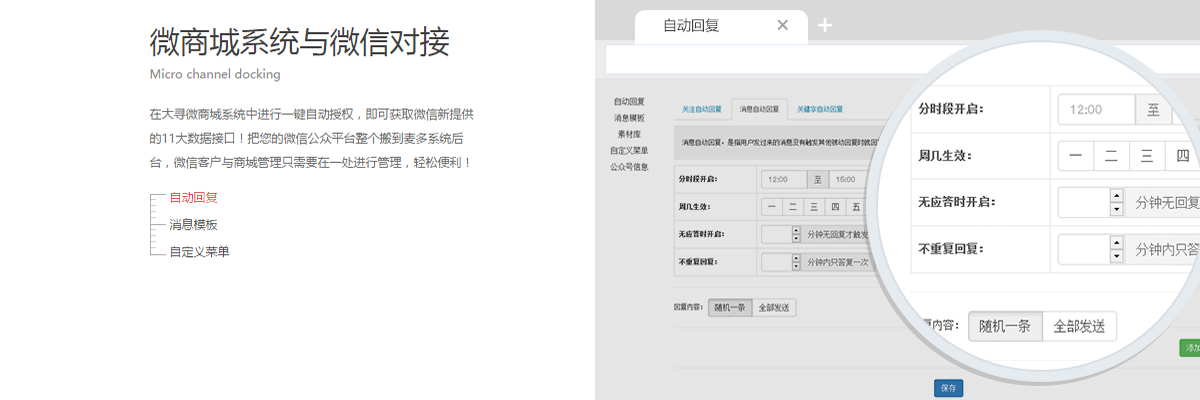This screenshot has width=1200, height=400.
Task: Click the small form's 12:00 start time field
Action: click(784, 180)
